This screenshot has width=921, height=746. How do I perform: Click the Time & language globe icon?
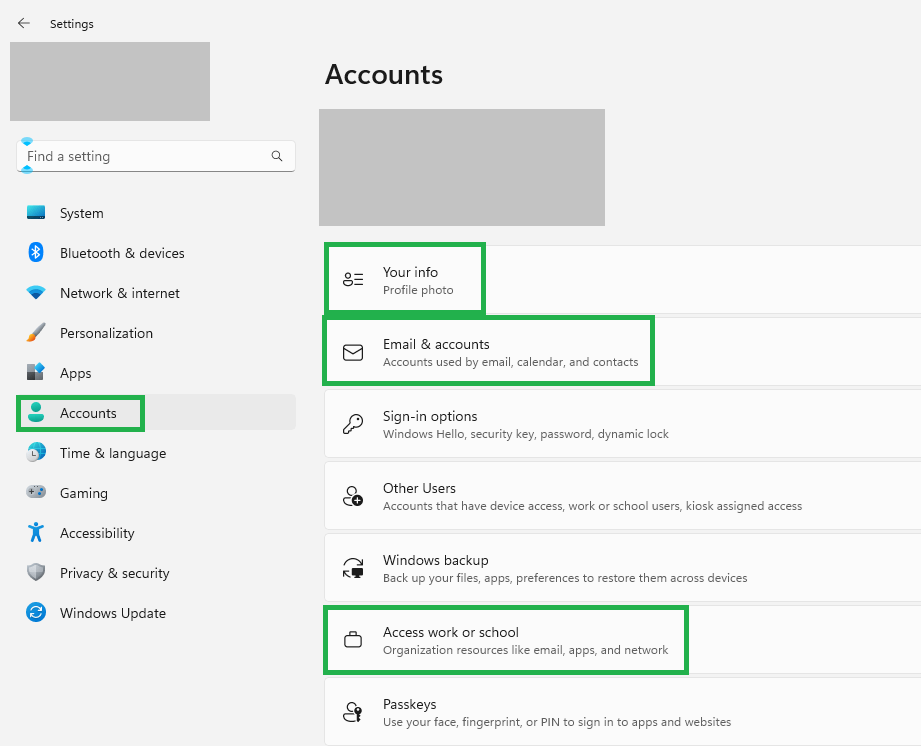tap(36, 452)
